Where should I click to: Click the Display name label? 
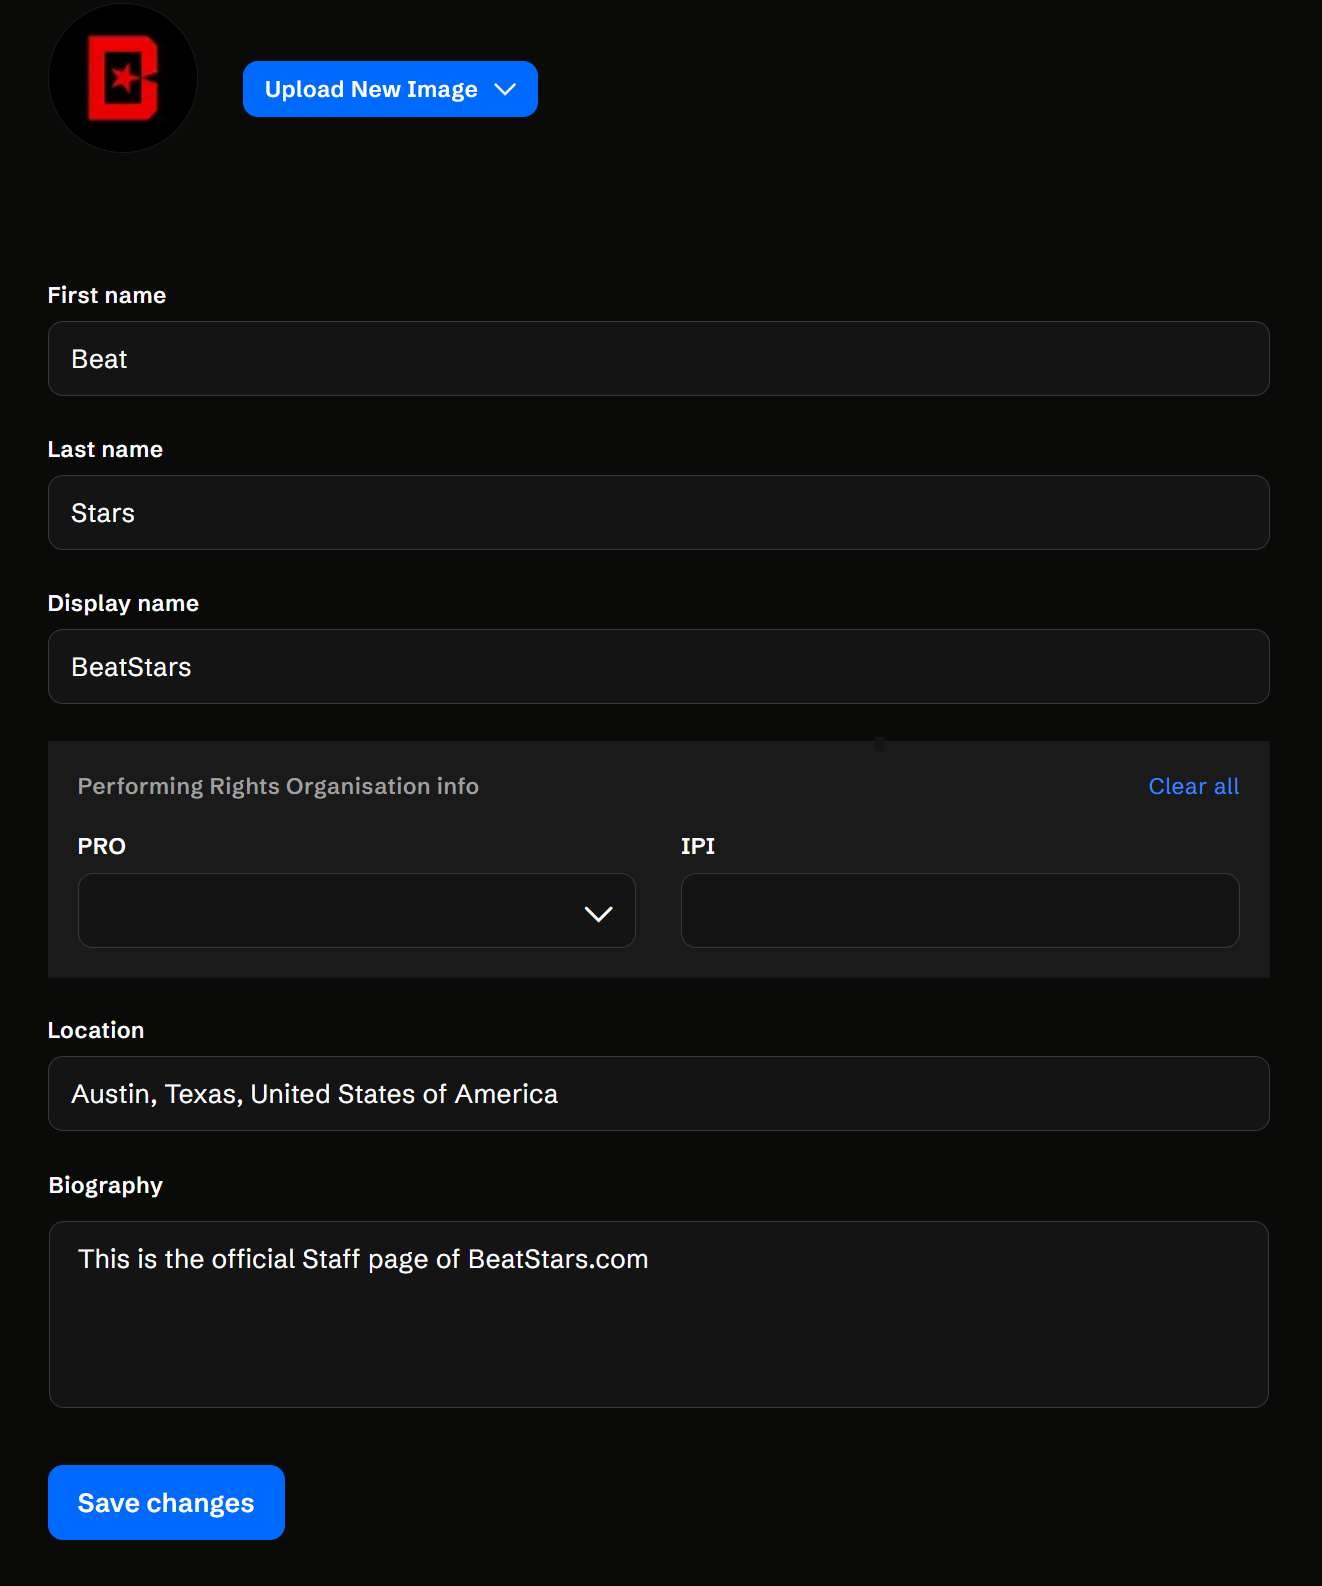[x=123, y=604]
